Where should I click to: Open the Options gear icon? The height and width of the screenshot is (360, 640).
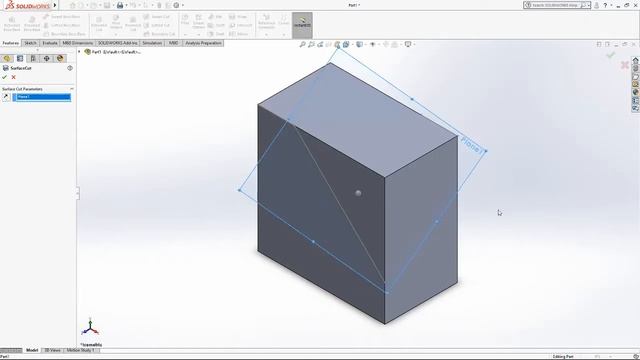point(176,5)
